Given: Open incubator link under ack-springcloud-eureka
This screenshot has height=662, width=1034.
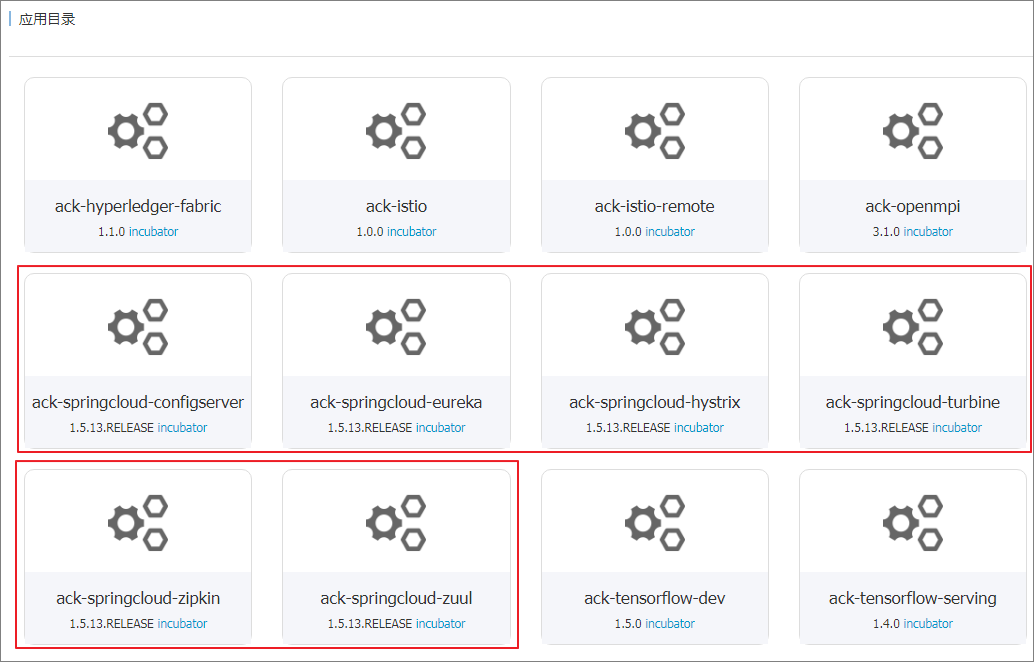Looking at the screenshot, I should 441,427.
